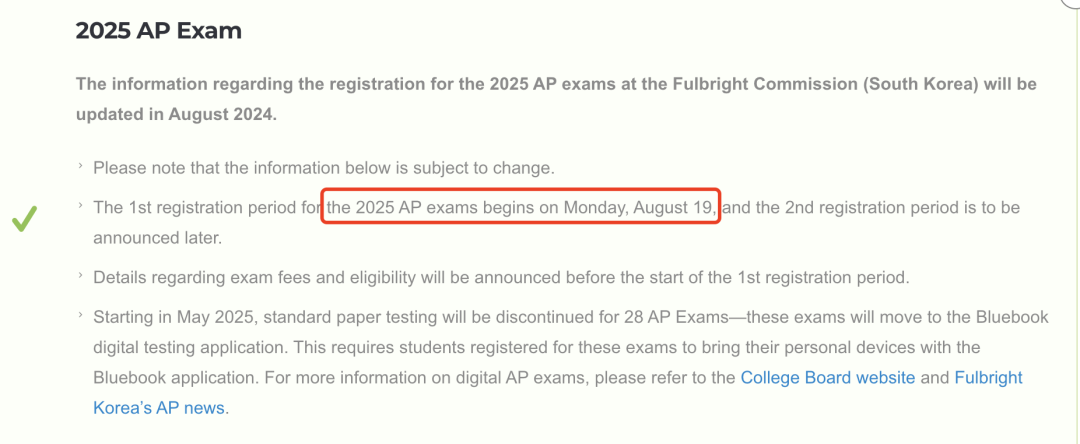Click the green checkmark icon

(x=24, y=219)
